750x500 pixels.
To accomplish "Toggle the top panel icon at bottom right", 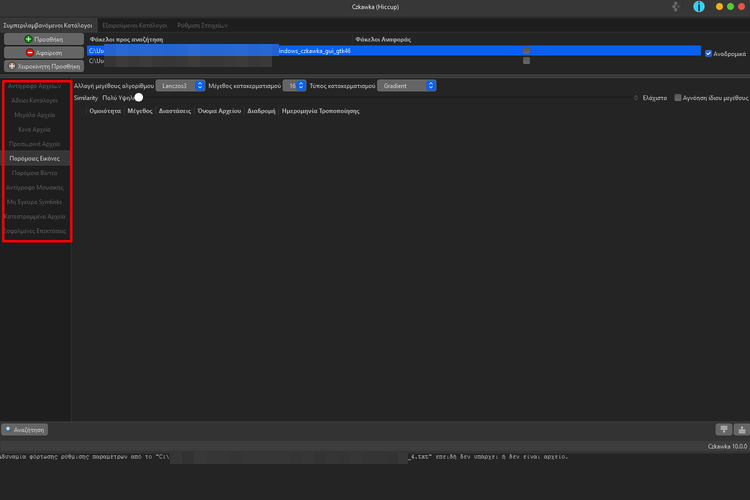I will tap(725, 430).
